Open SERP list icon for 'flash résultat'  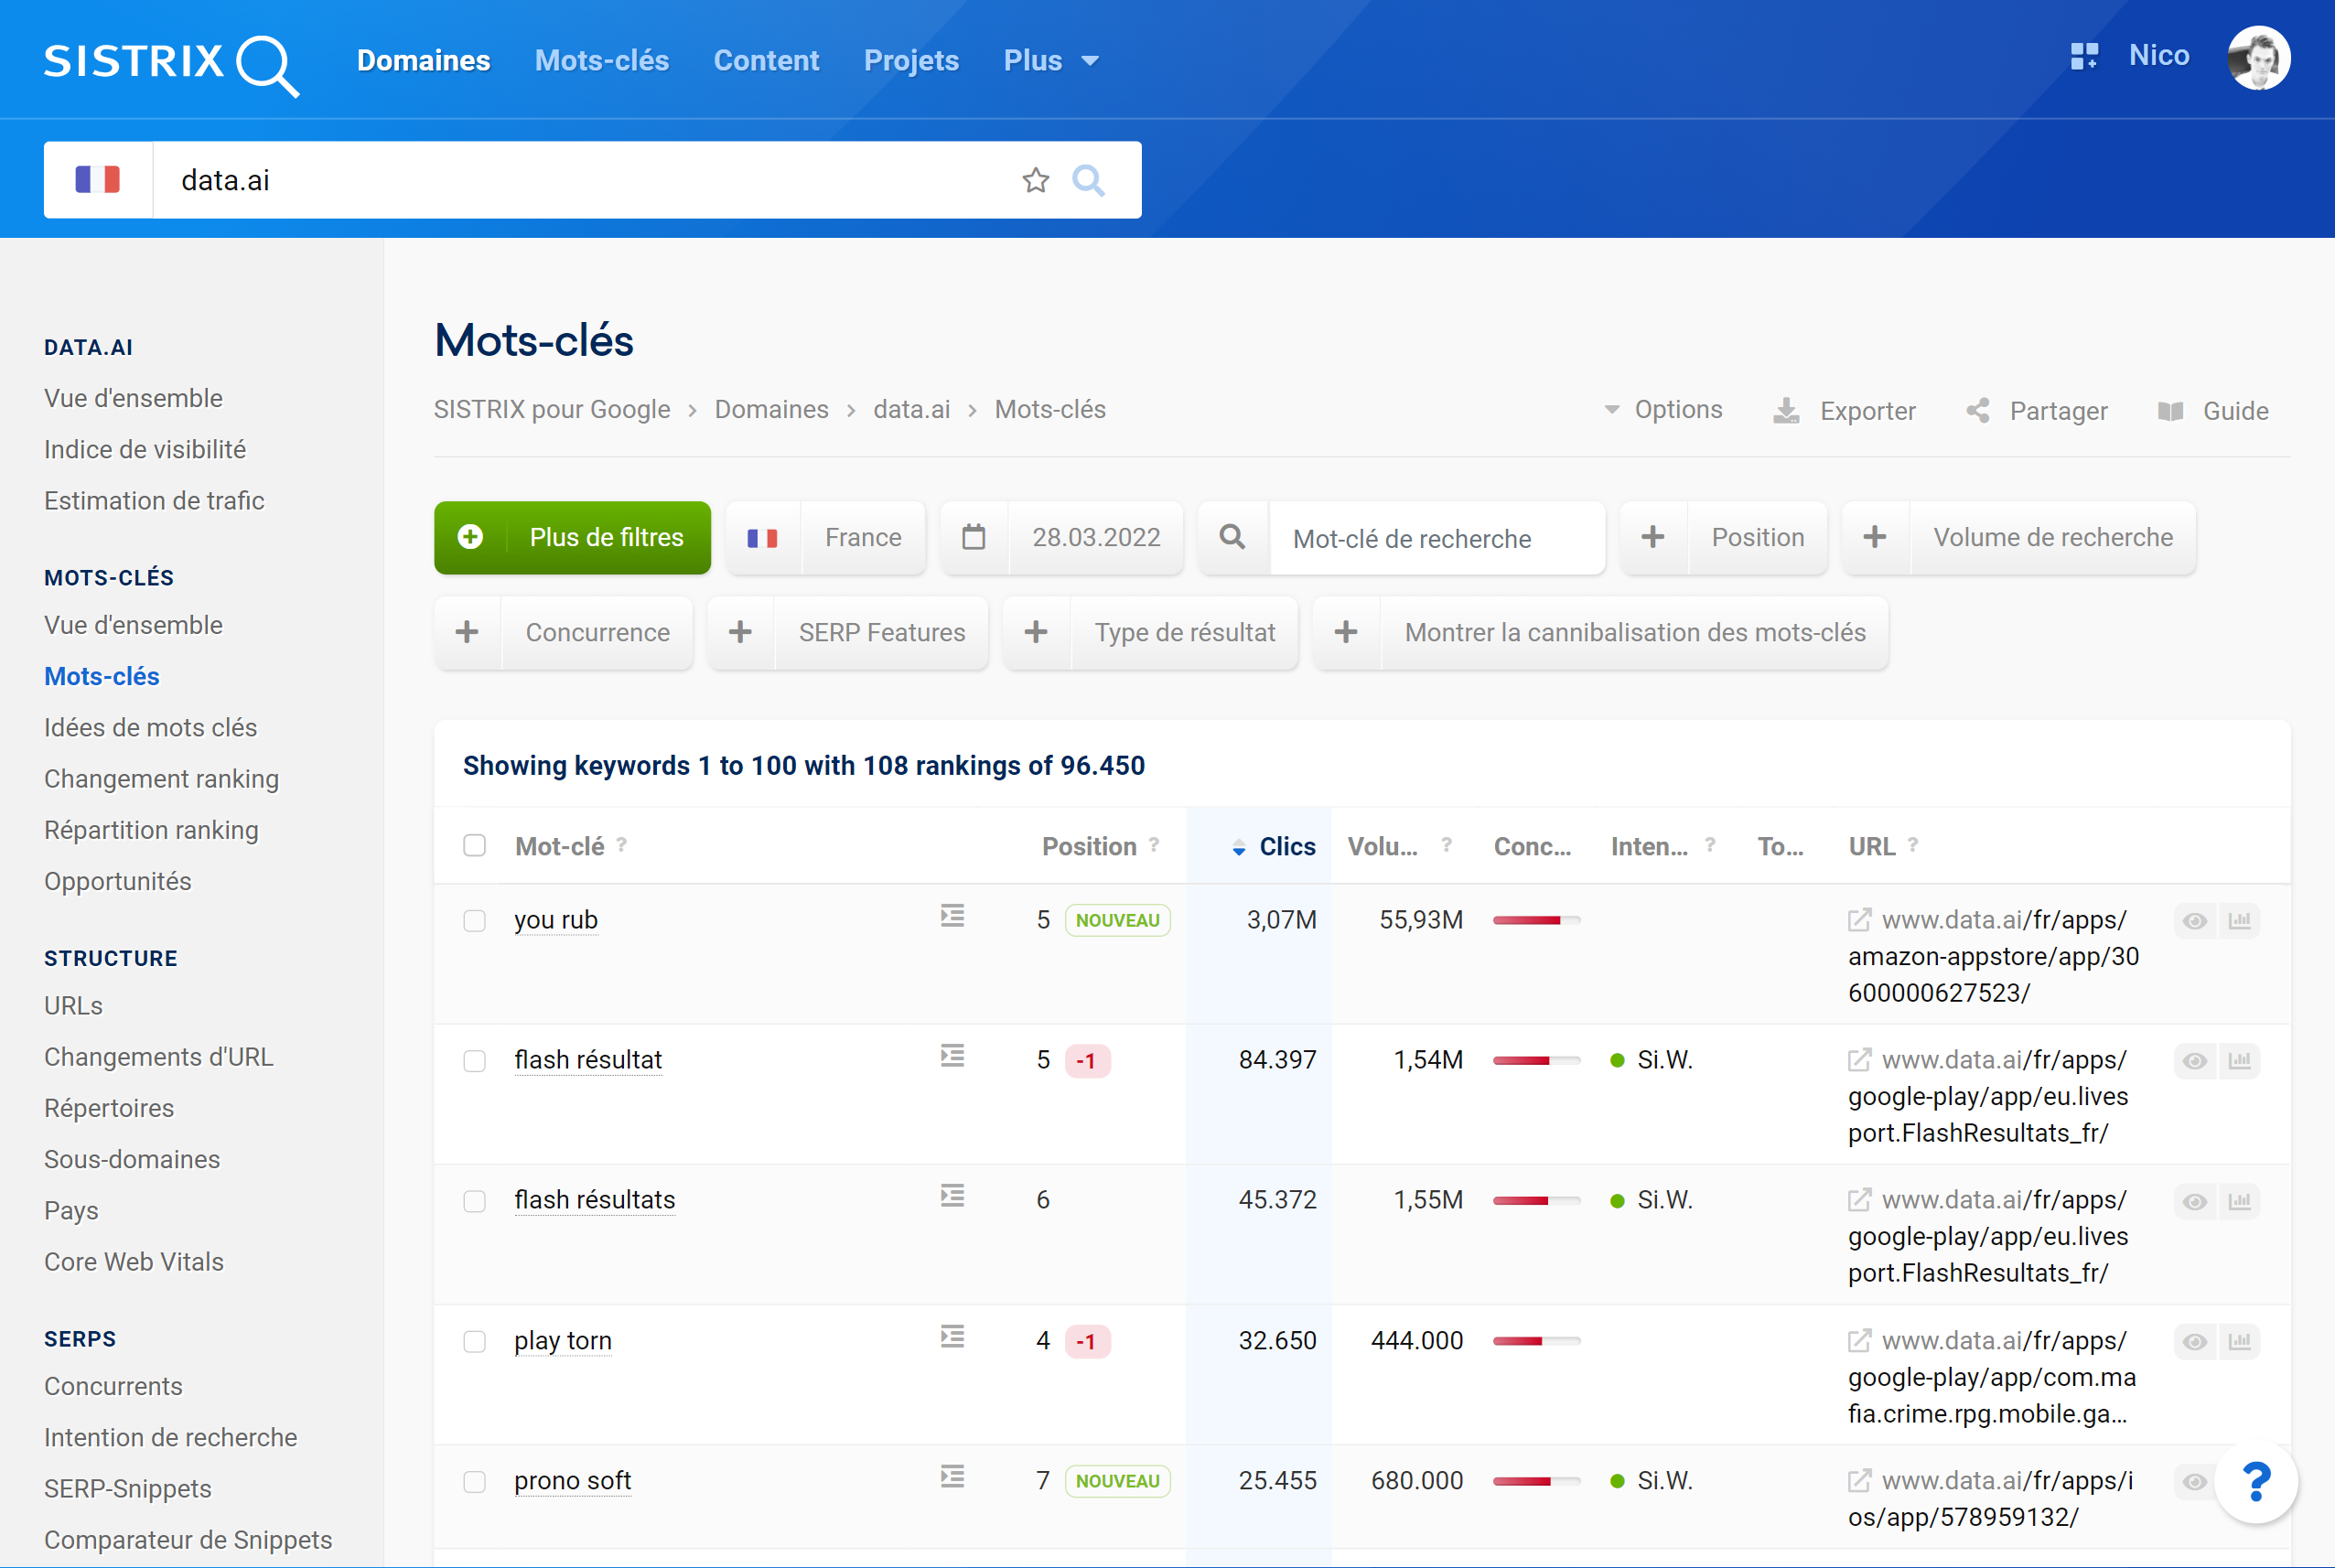952,1056
